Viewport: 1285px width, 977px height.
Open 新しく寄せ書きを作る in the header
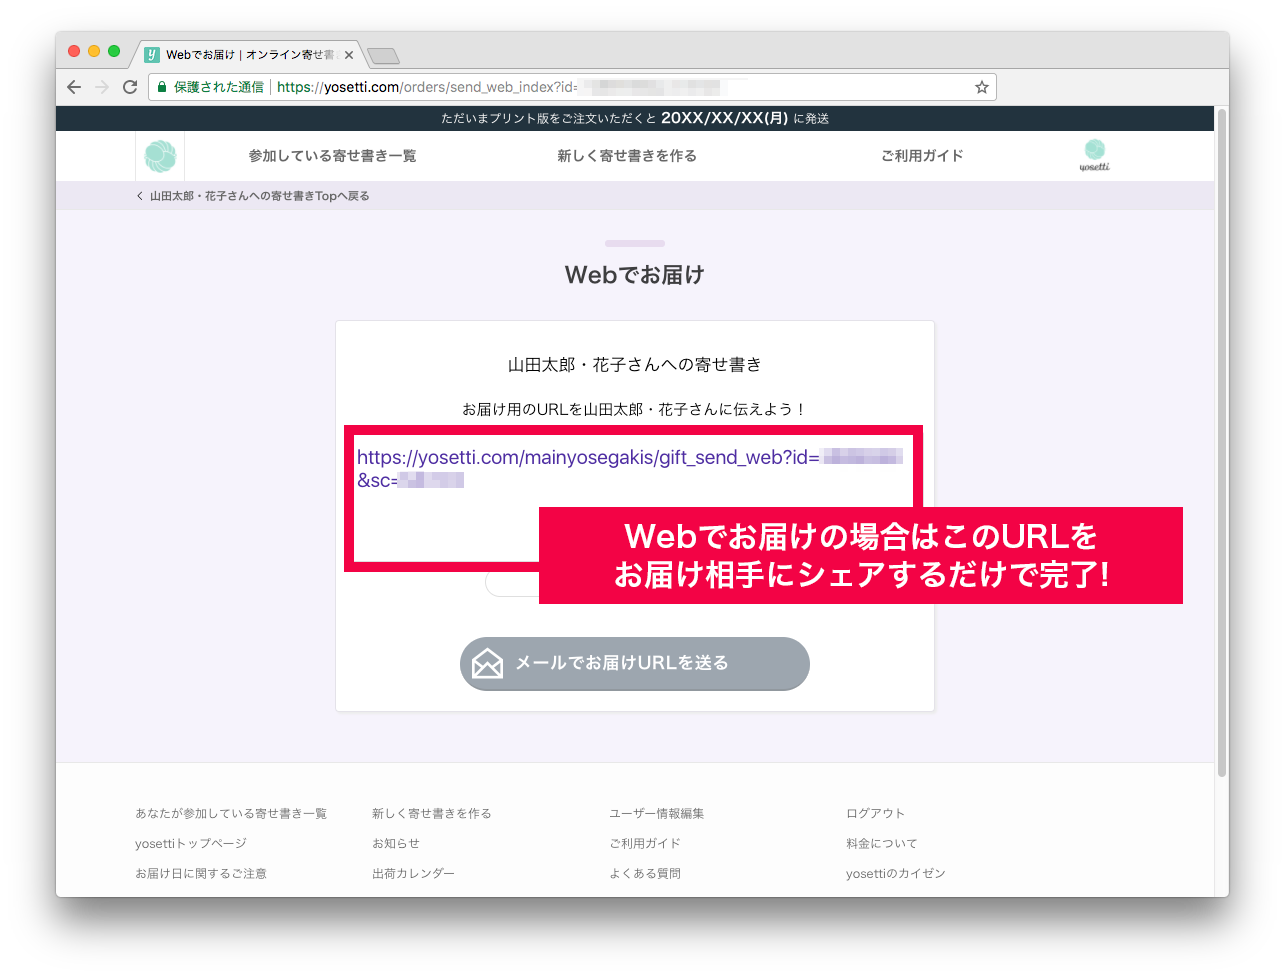point(627,156)
